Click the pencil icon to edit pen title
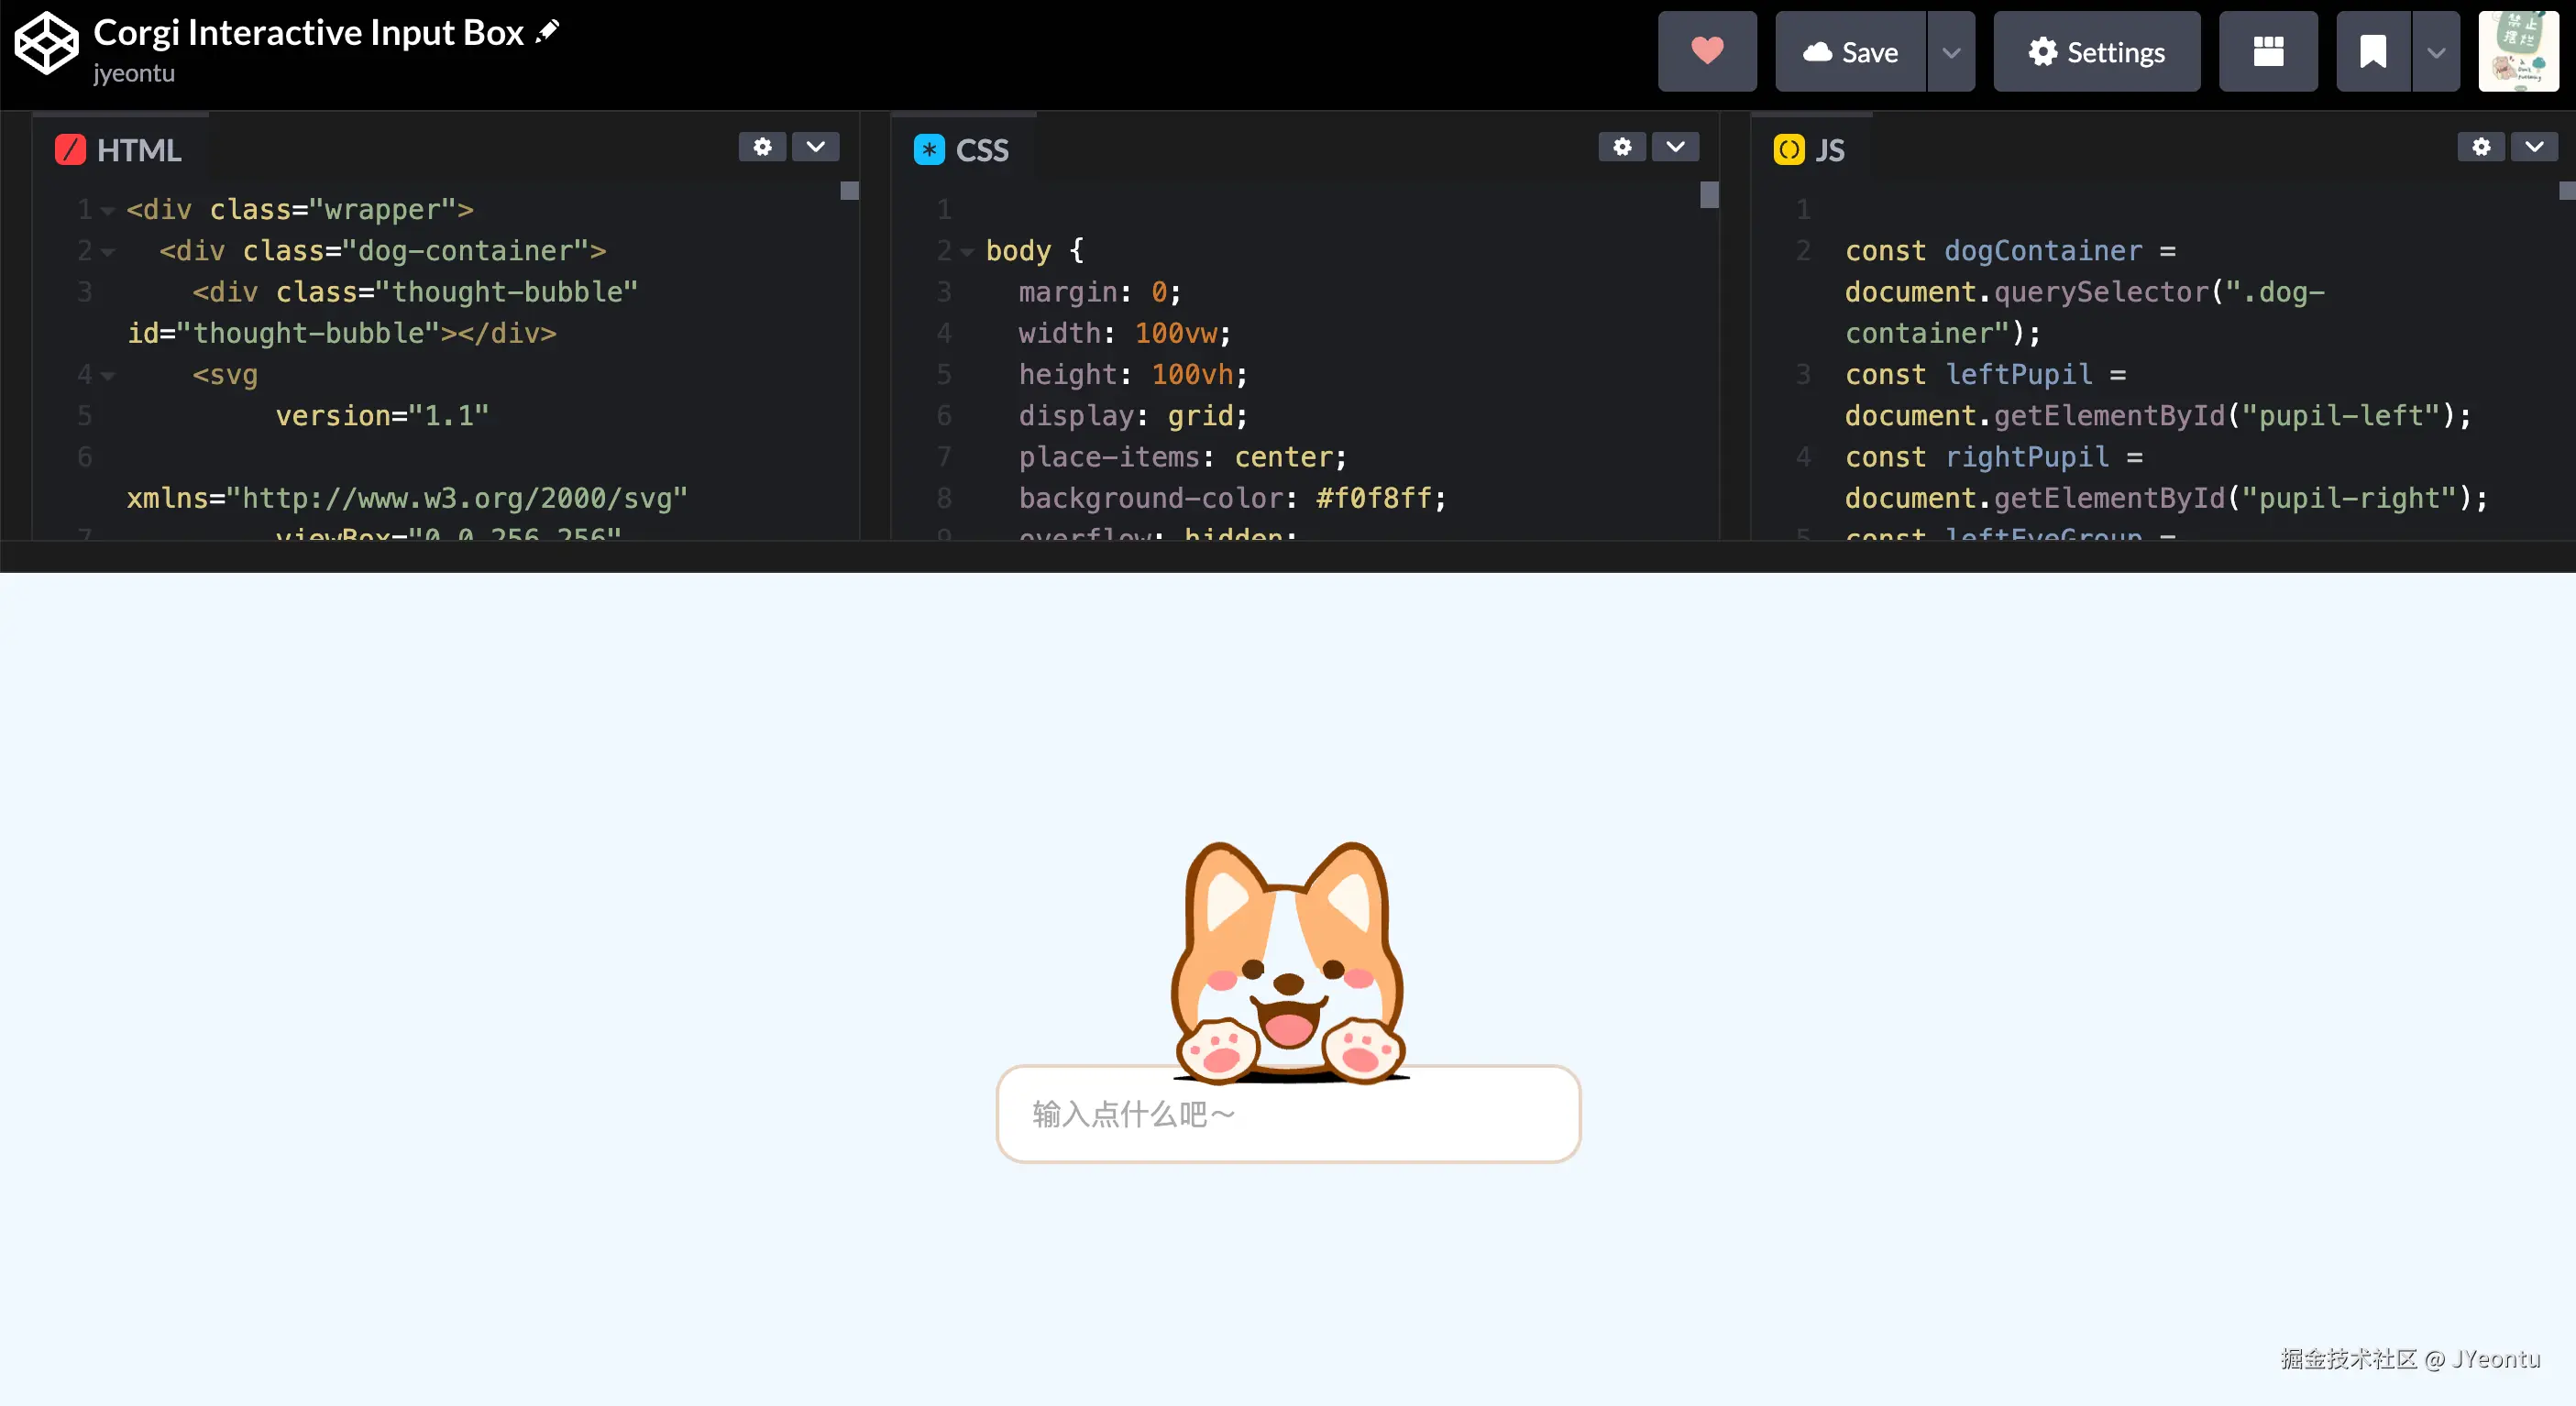2576x1406 pixels. [x=548, y=32]
